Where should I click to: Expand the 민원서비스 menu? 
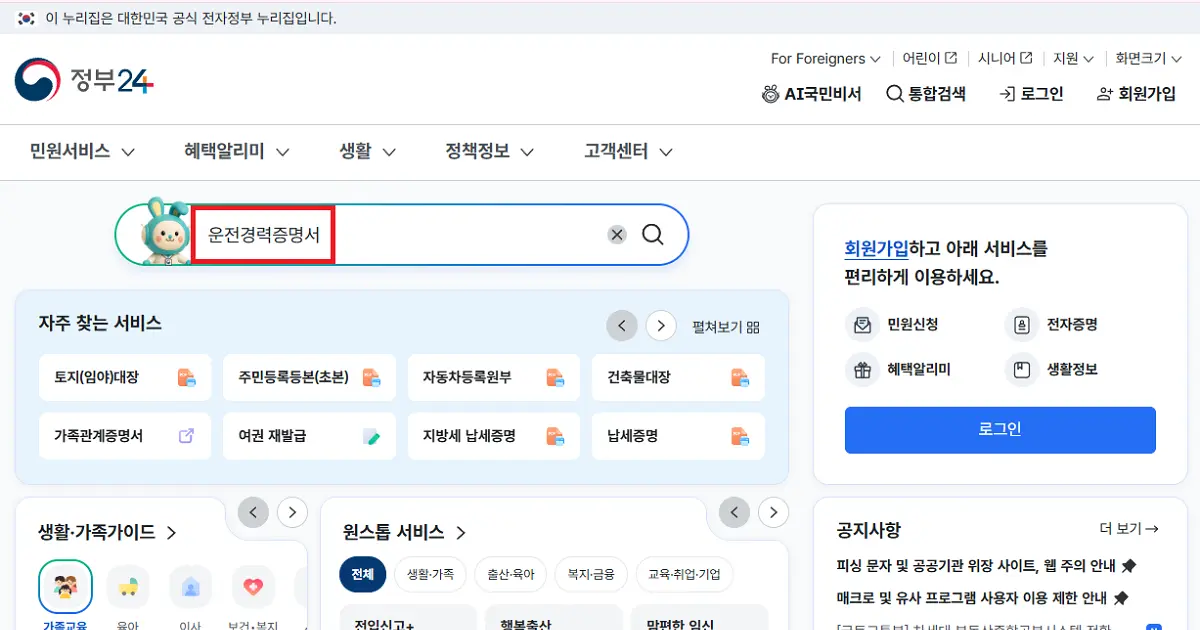coord(82,152)
